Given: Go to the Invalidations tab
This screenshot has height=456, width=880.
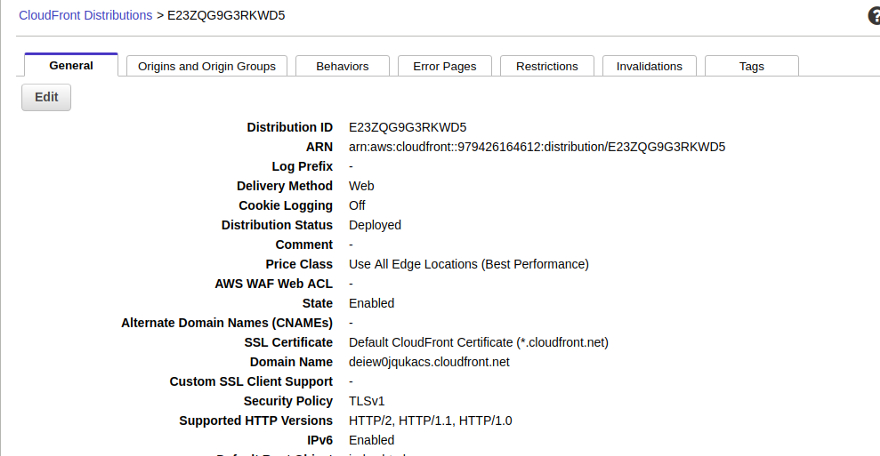Looking at the screenshot, I should 649,67.
